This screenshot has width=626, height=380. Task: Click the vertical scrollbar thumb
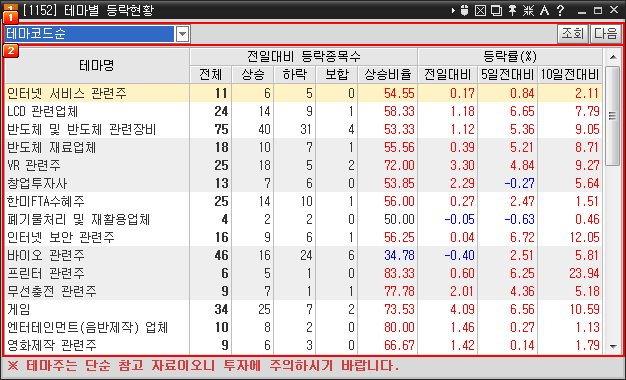click(612, 116)
